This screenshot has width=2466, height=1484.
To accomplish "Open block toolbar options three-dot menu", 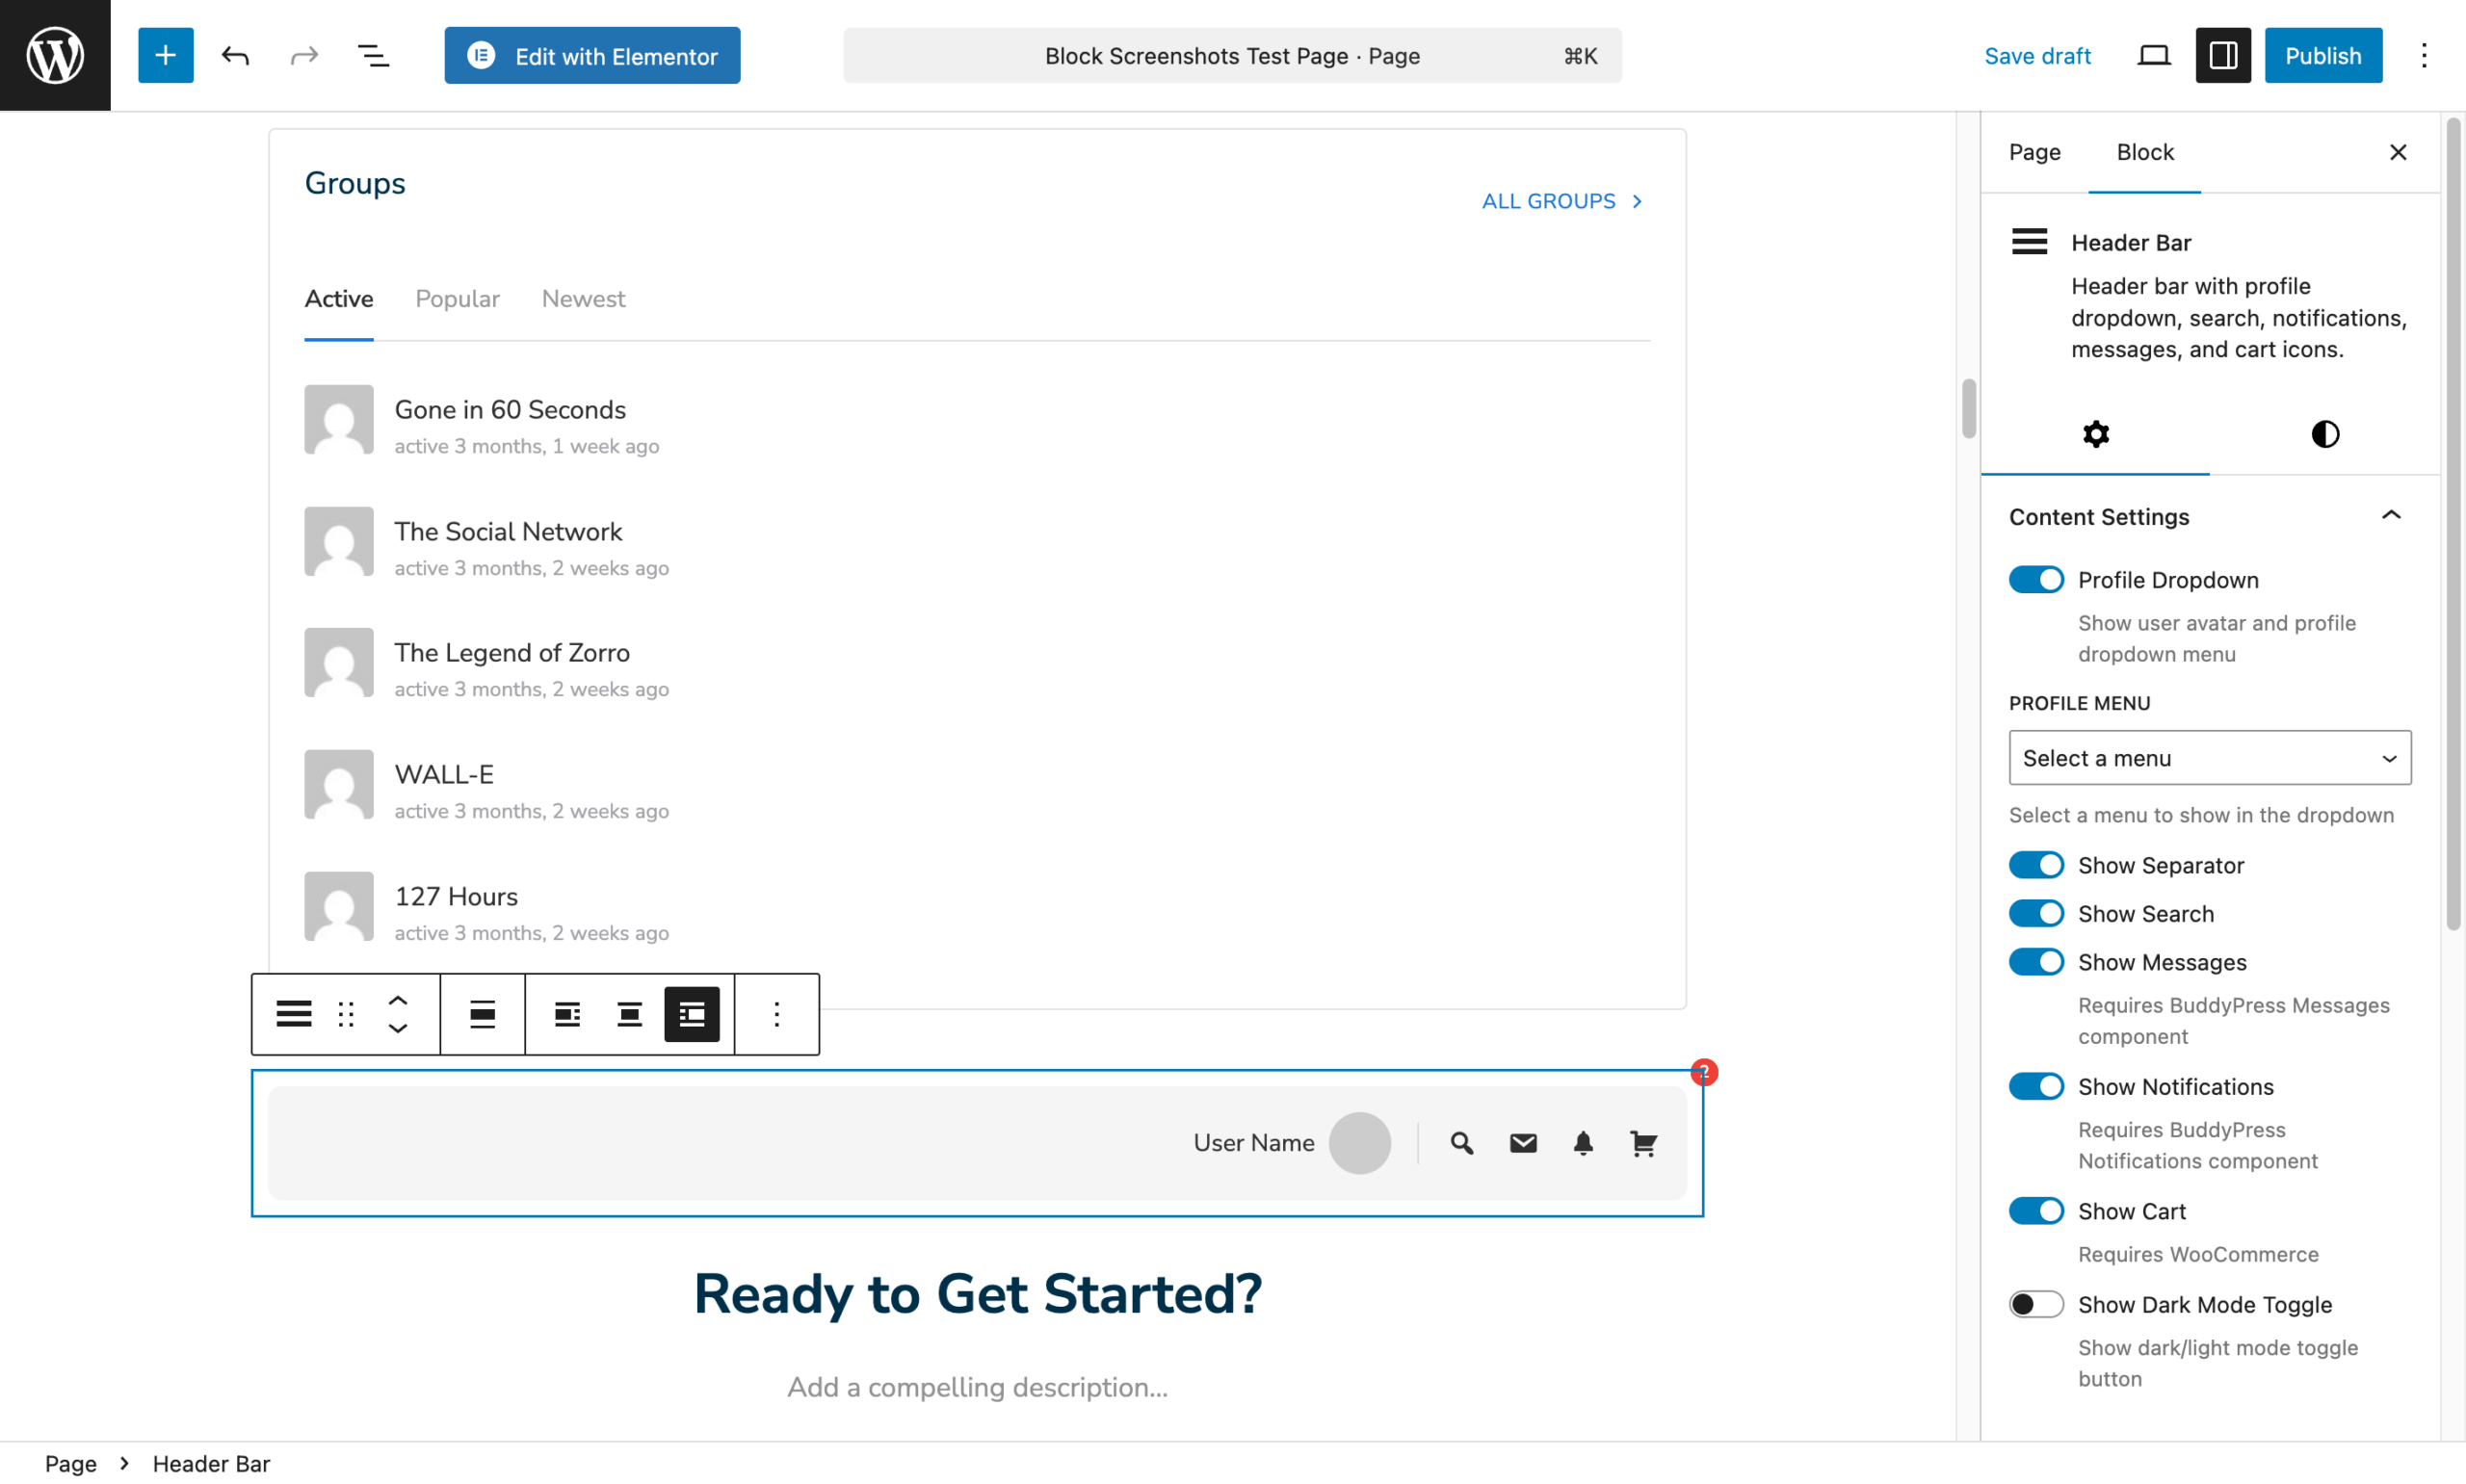I will (776, 1014).
